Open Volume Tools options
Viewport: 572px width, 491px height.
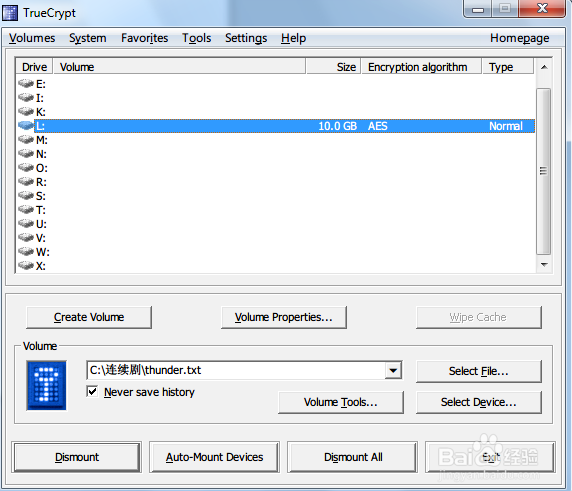tap(341, 402)
